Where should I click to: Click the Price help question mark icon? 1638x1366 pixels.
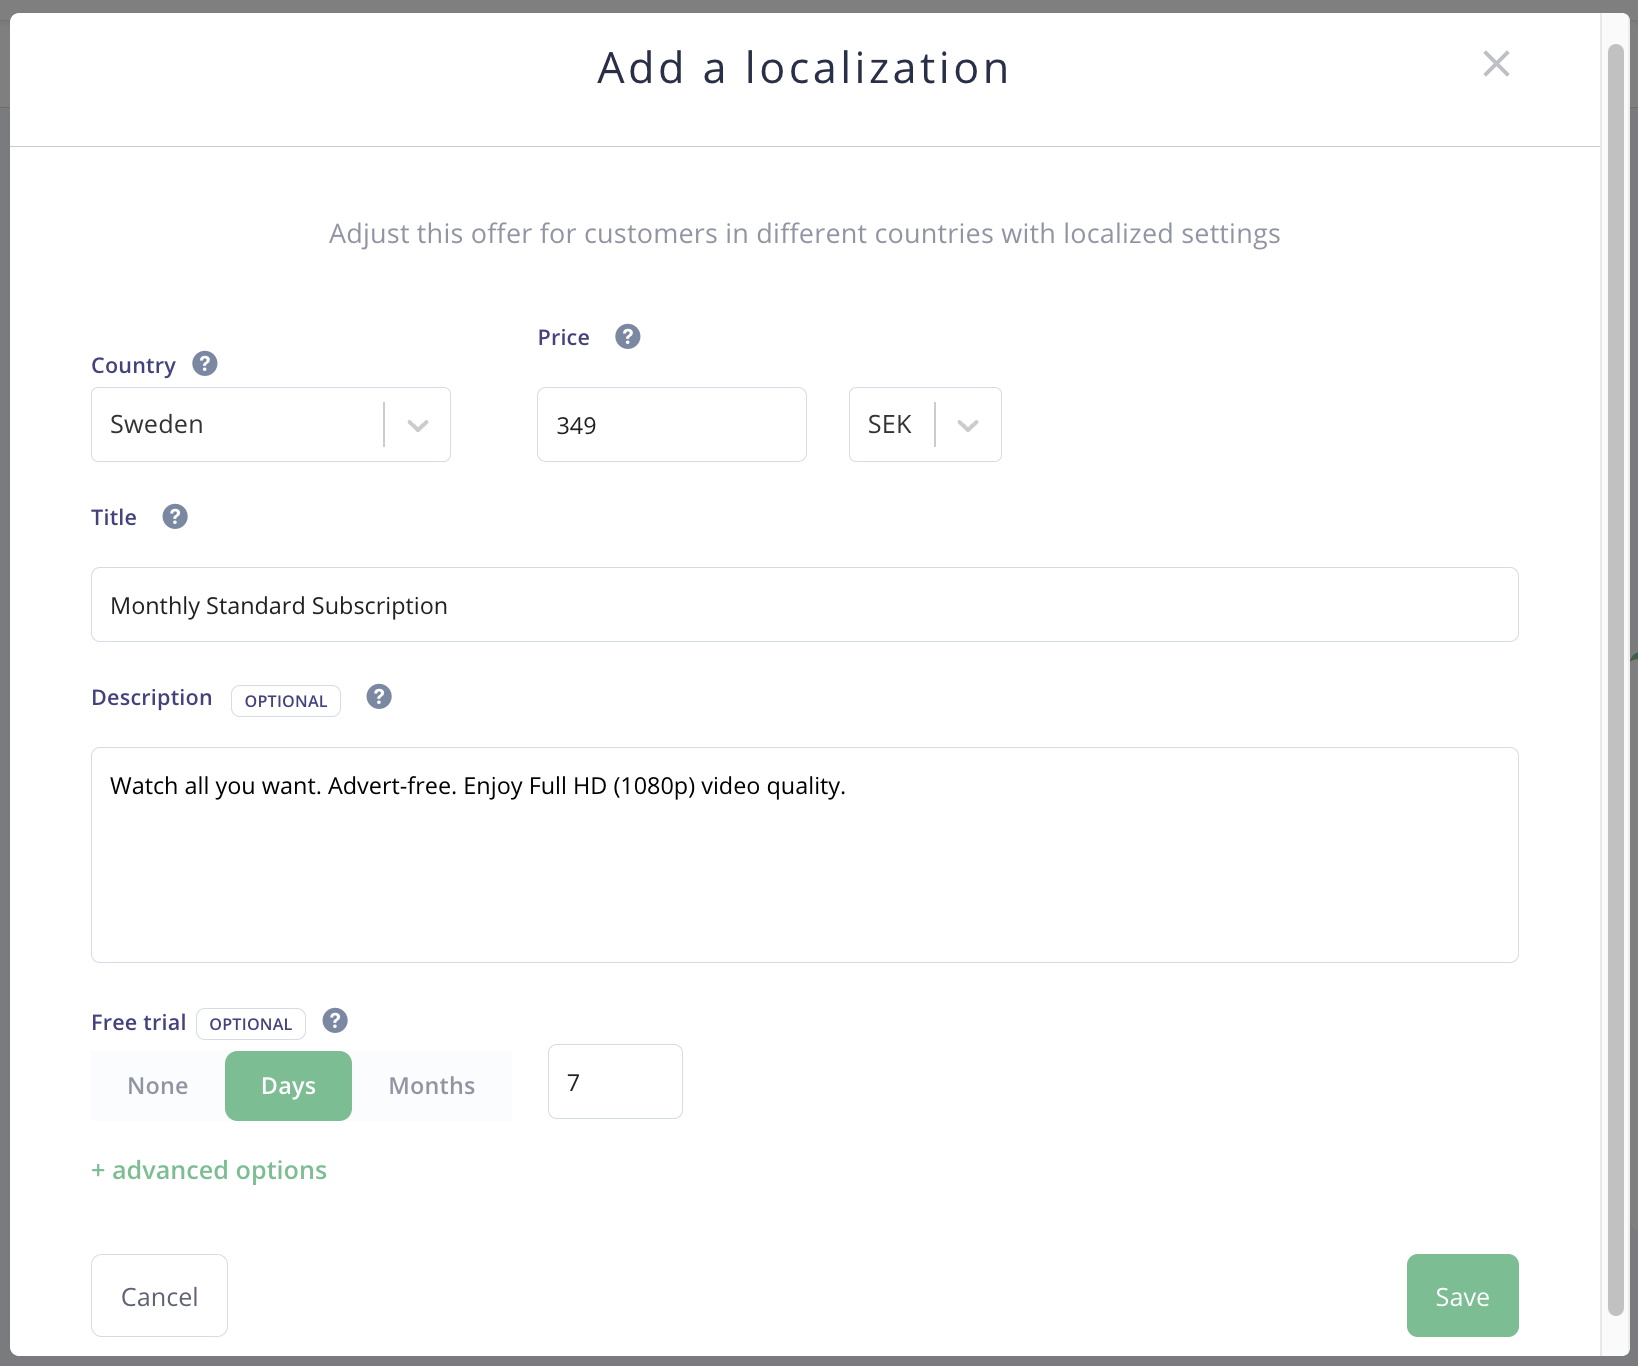point(628,337)
